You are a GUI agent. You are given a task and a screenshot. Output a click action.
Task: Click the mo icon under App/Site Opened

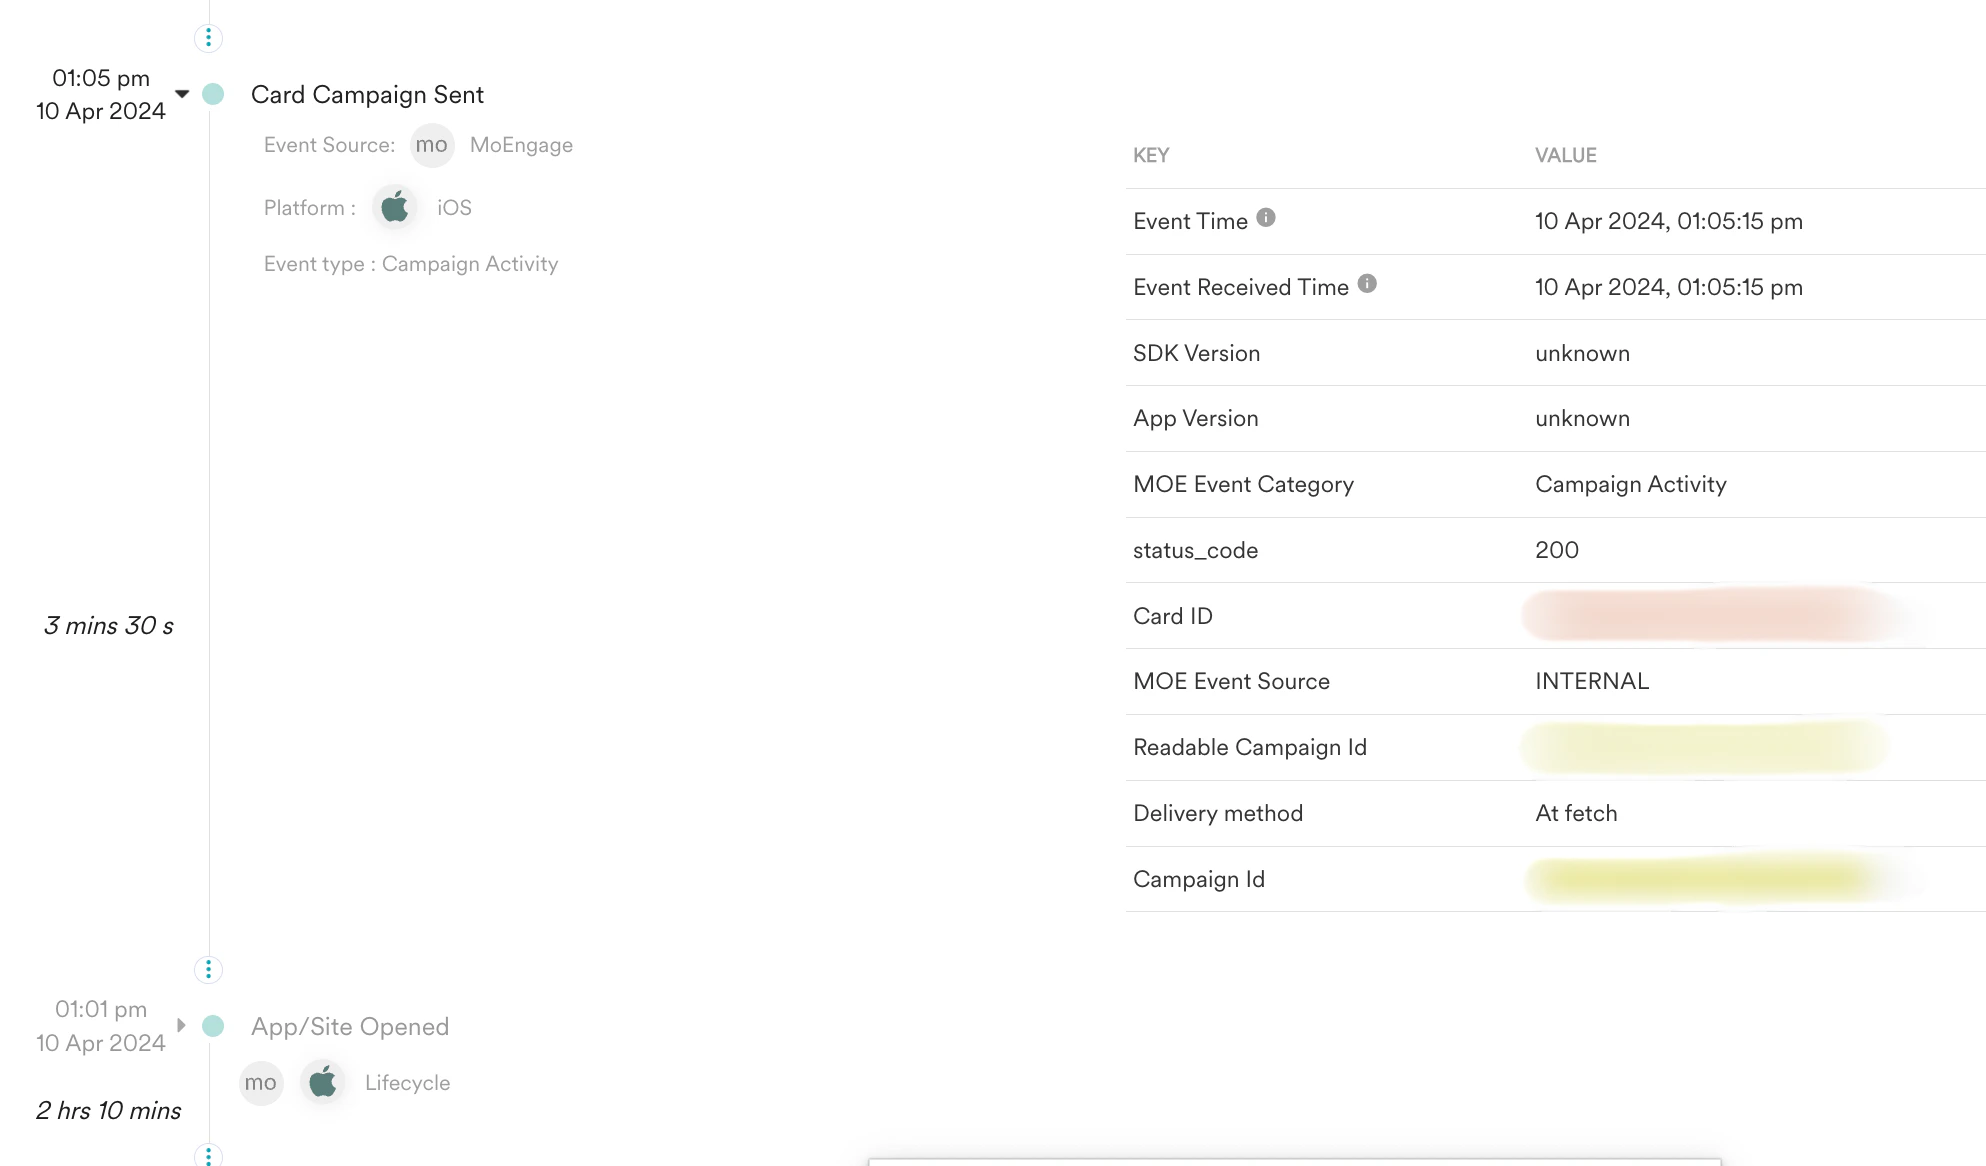pyautogui.click(x=260, y=1082)
